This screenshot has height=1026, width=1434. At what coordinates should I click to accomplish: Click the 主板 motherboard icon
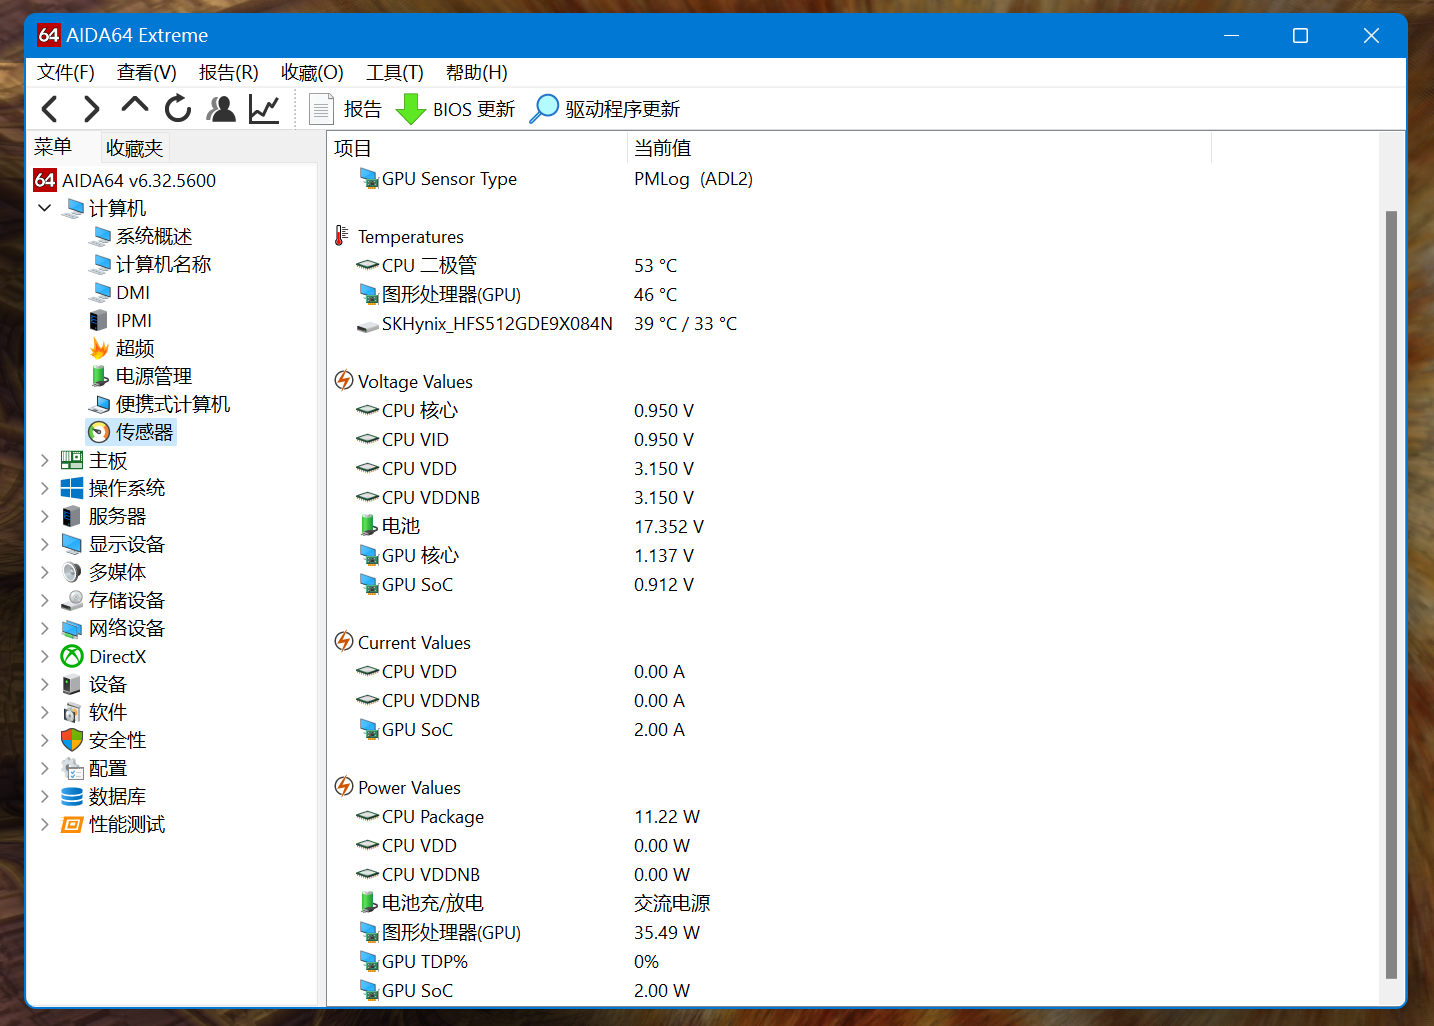72,460
